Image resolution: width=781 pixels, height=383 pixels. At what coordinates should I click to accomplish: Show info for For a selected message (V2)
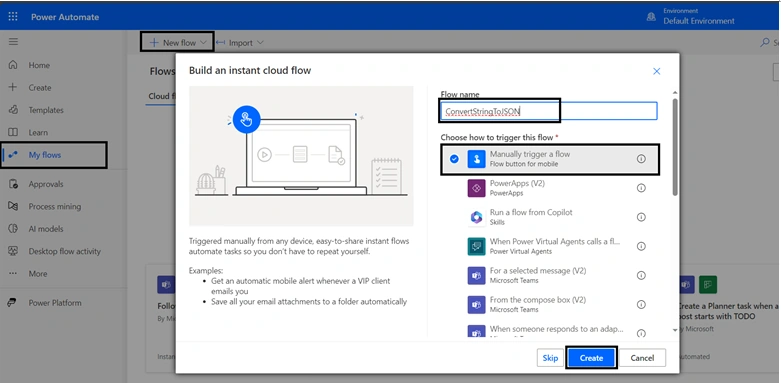click(641, 275)
